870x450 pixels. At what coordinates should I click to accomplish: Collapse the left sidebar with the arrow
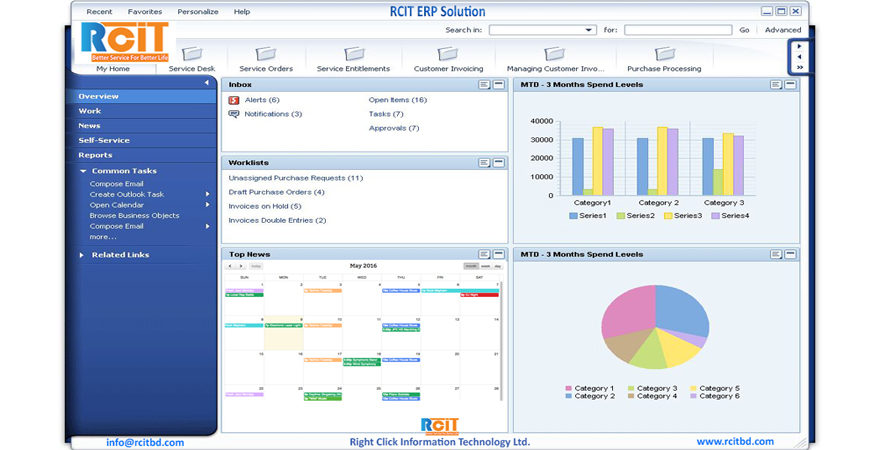click(206, 83)
